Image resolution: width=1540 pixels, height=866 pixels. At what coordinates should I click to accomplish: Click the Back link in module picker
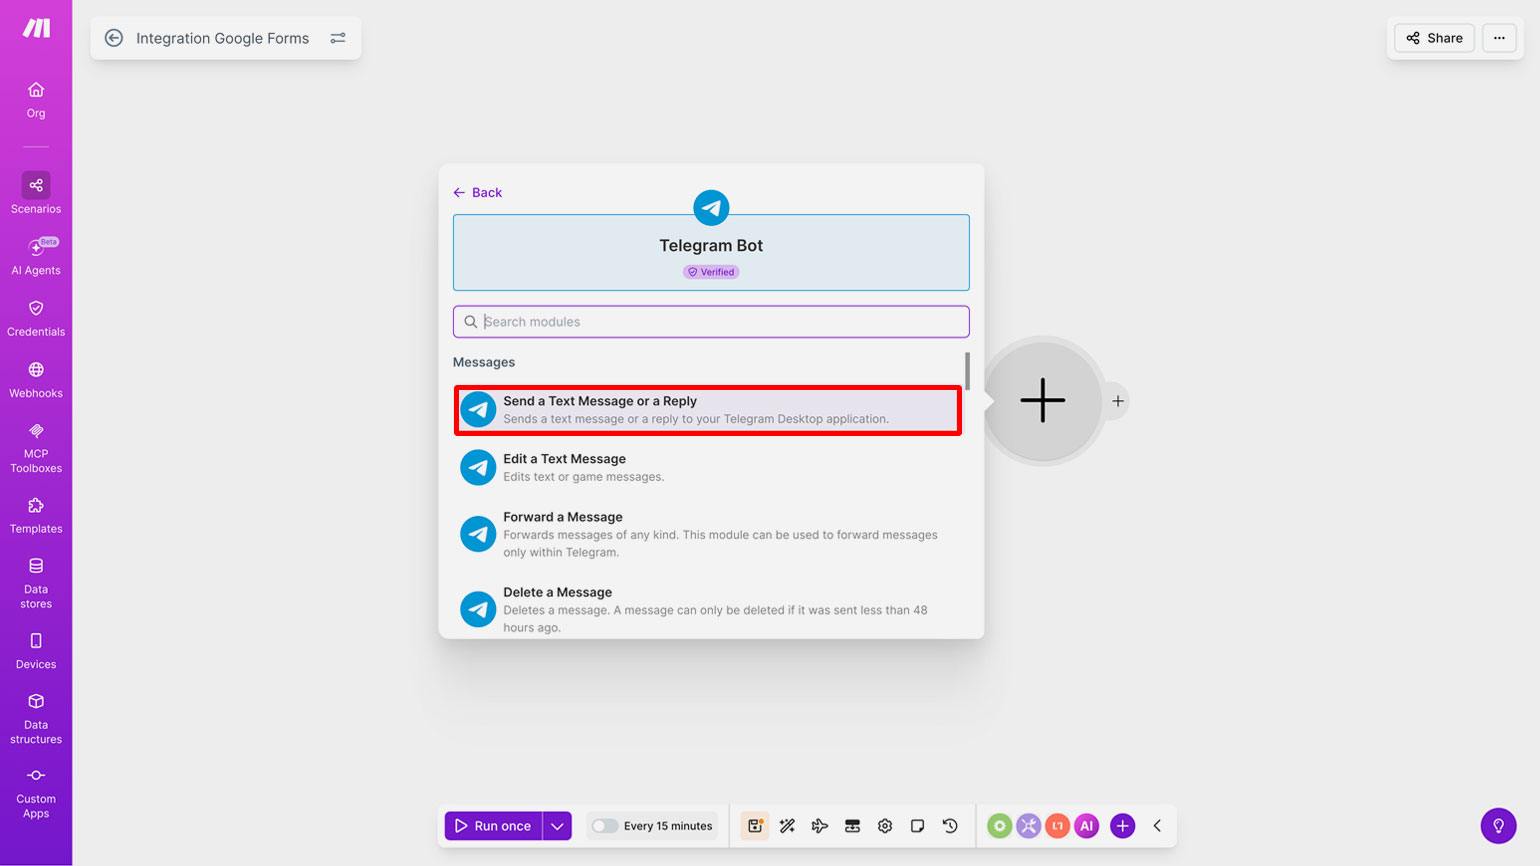478,192
